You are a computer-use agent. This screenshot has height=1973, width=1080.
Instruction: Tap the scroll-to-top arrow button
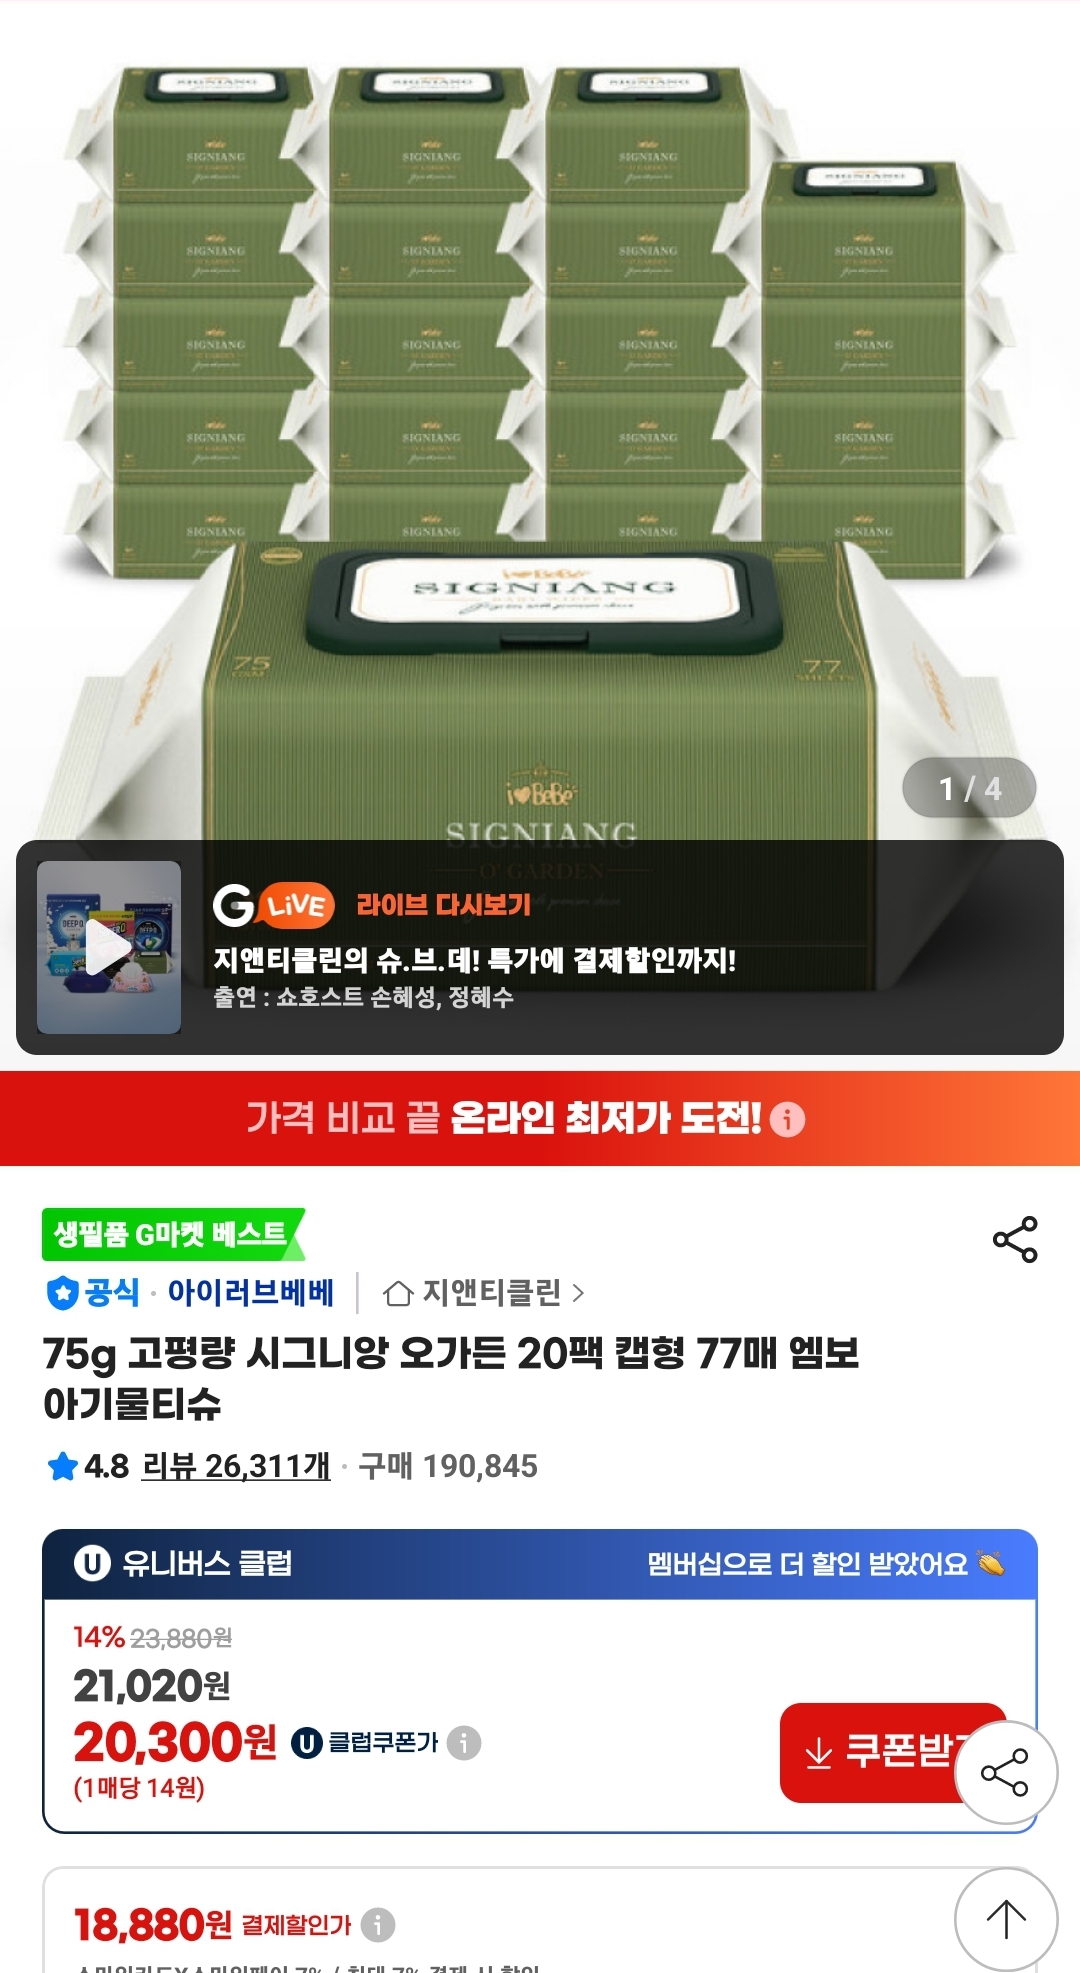coord(1006,1919)
